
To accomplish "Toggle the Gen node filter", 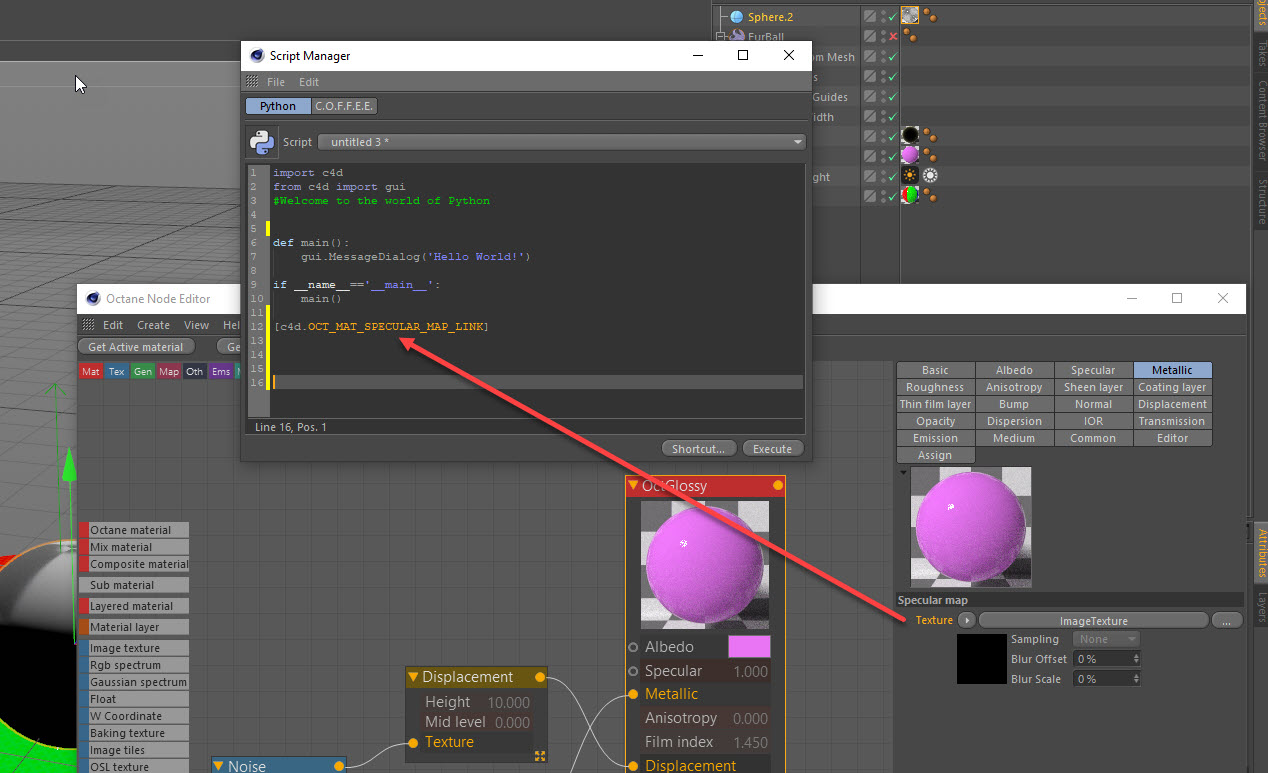I will point(143,372).
